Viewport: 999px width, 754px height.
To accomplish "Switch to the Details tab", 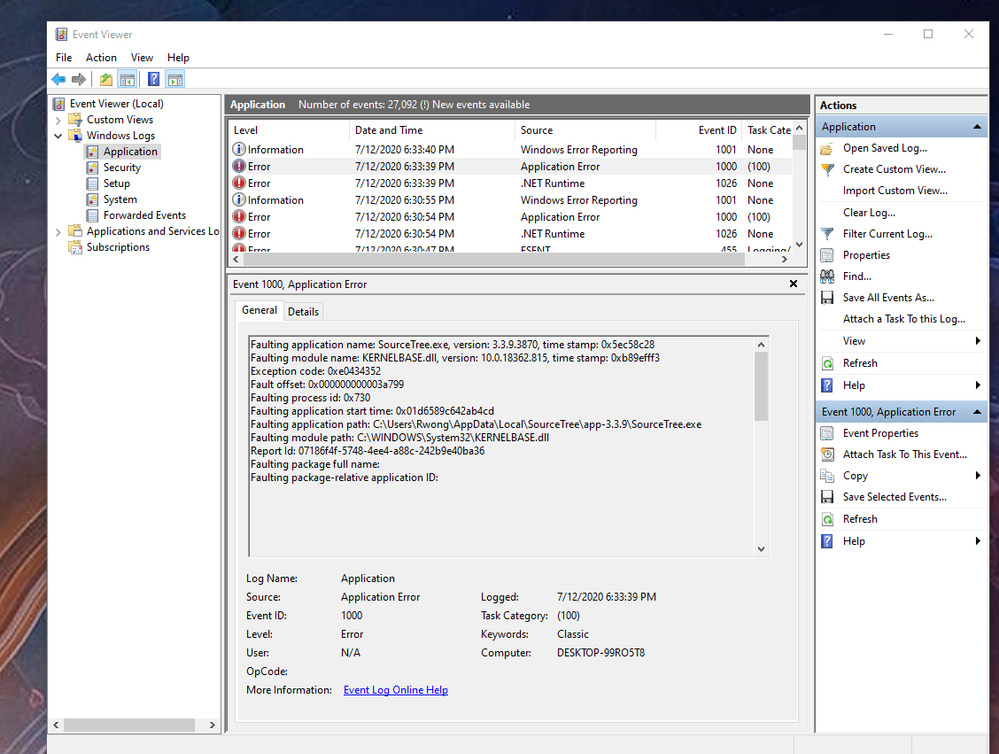I will pyautogui.click(x=303, y=312).
